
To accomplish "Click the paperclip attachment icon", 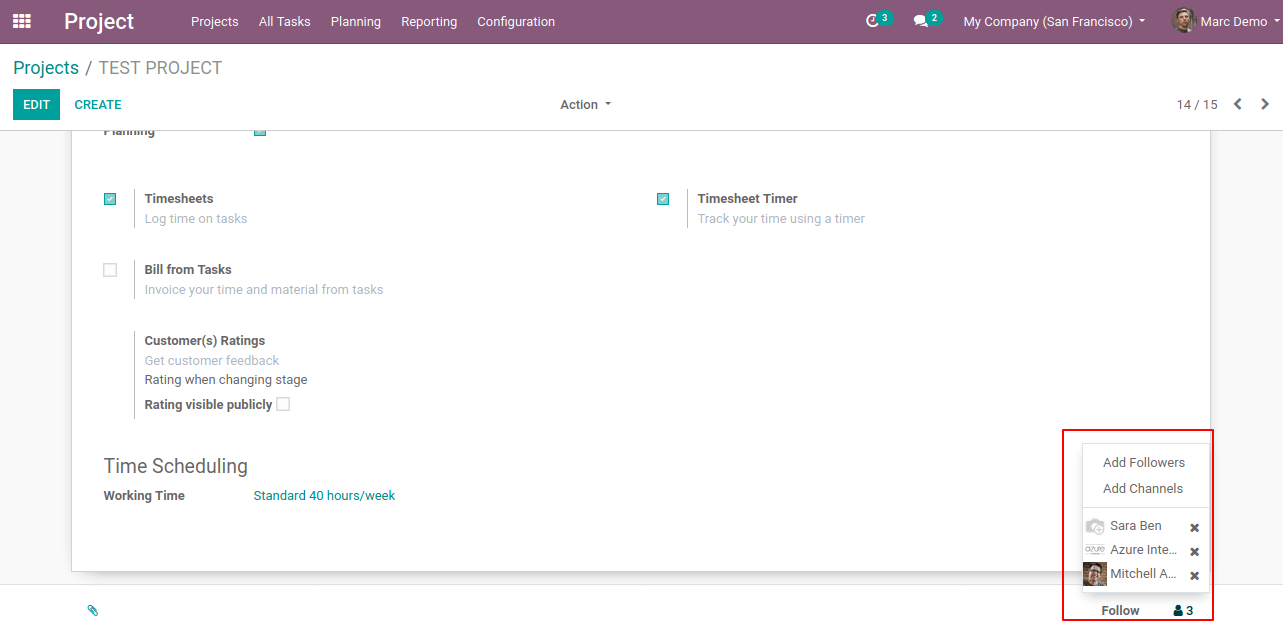I will (93, 610).
